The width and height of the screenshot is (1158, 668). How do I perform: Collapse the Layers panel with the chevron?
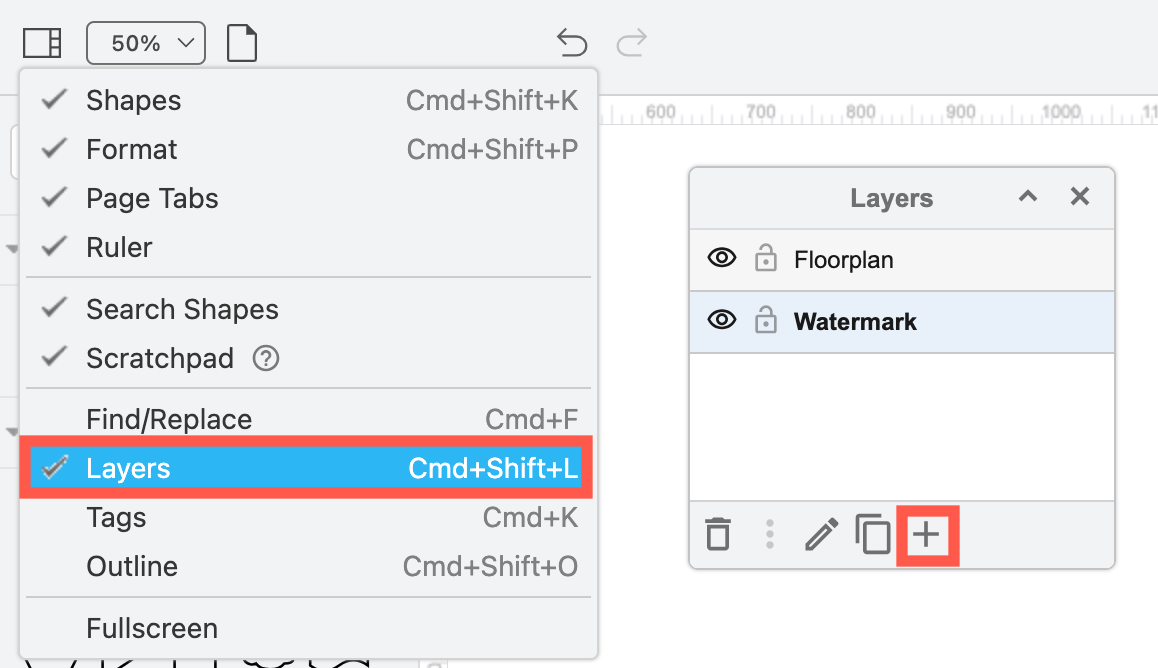click(1028, 197)
